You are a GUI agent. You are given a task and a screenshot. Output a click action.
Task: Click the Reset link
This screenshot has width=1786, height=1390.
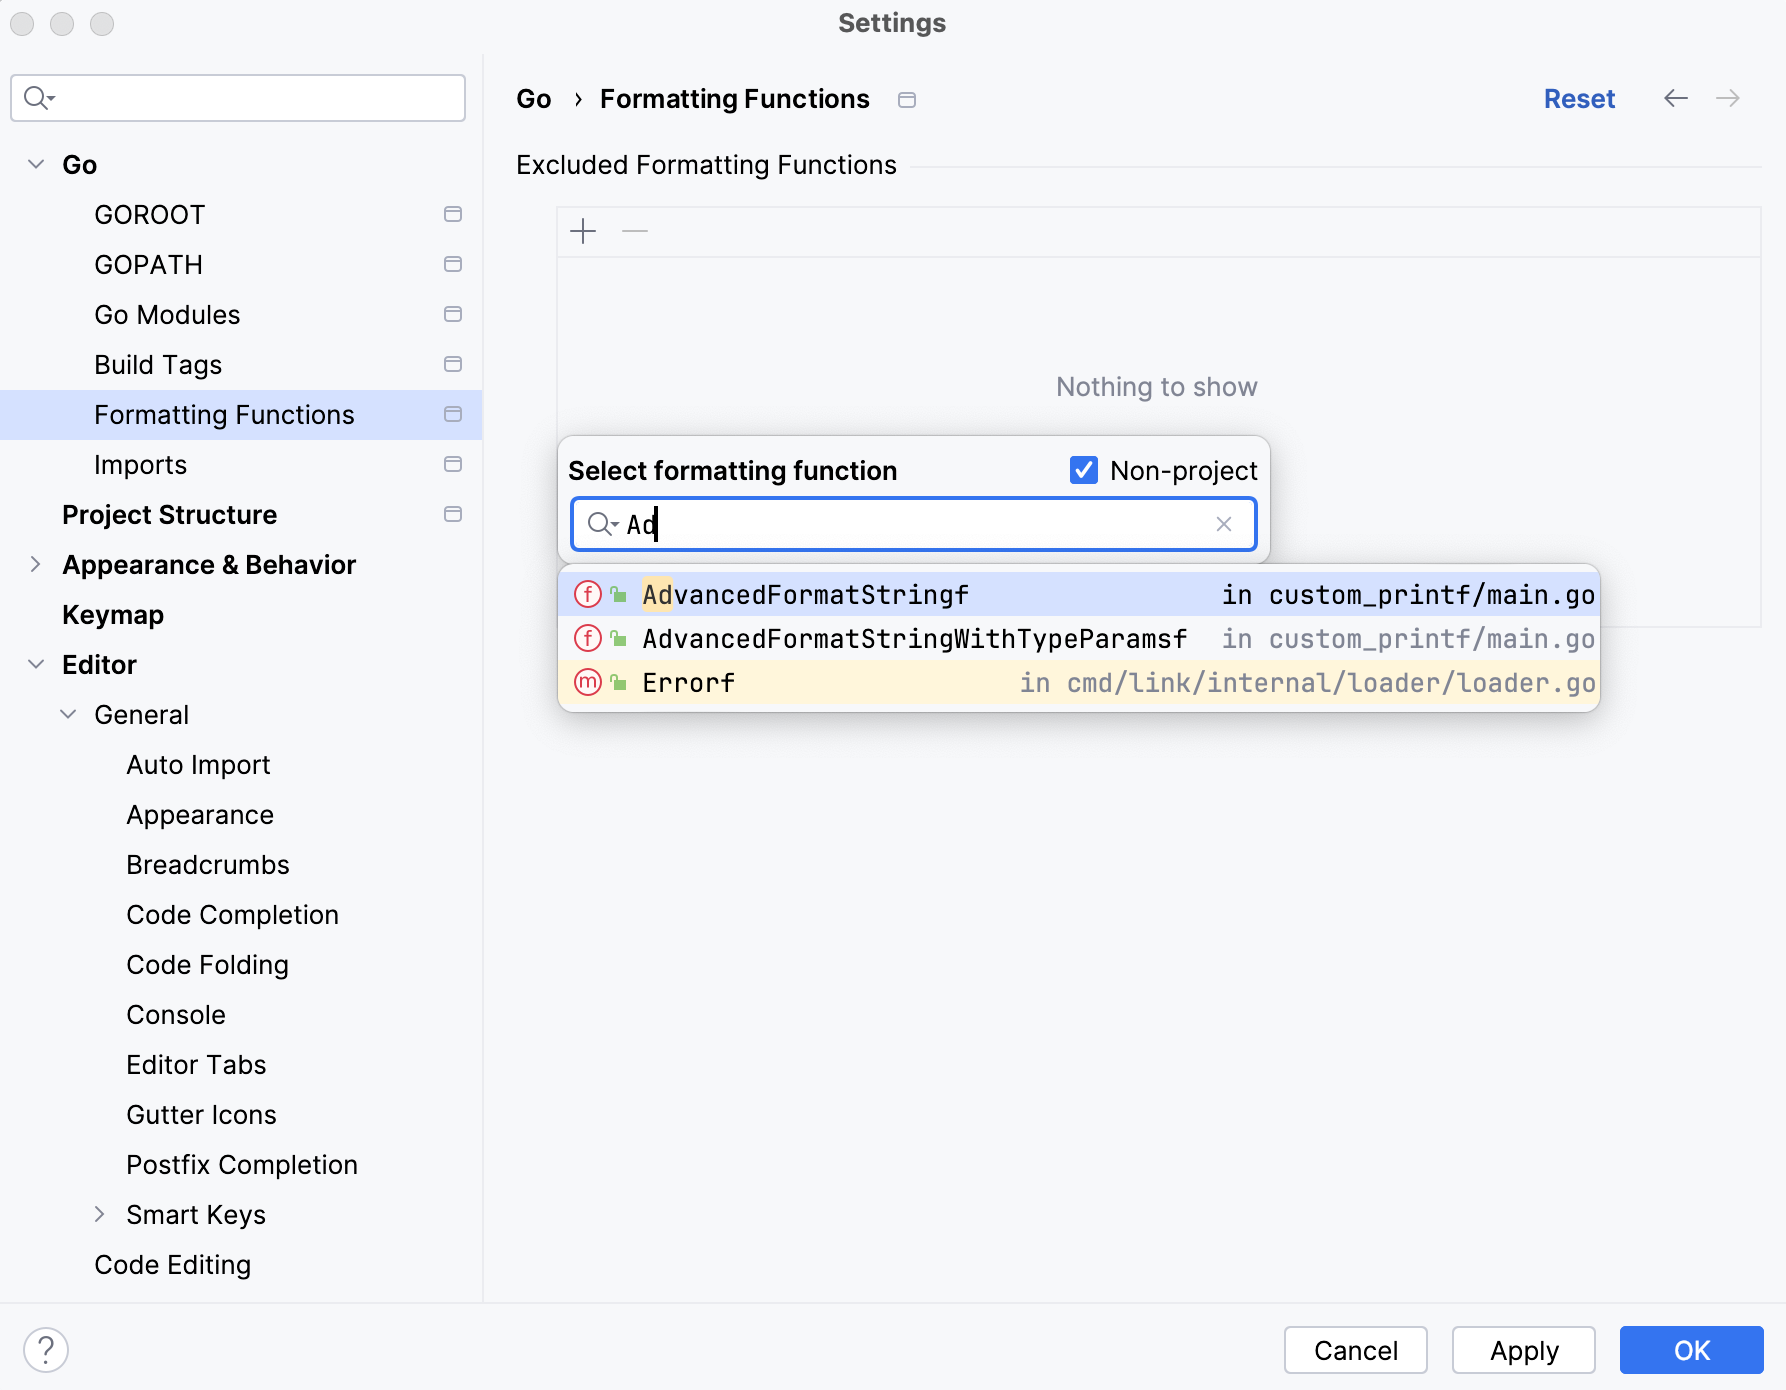click(x=1579, y=99)
